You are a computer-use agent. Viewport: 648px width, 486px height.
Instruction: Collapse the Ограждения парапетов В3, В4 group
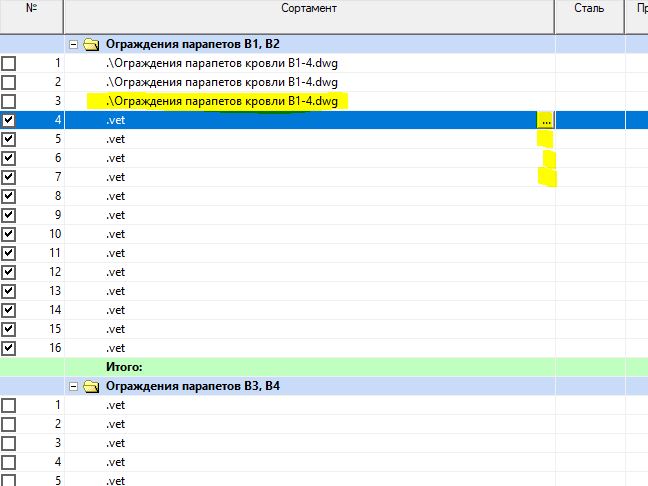coord(73,386)
